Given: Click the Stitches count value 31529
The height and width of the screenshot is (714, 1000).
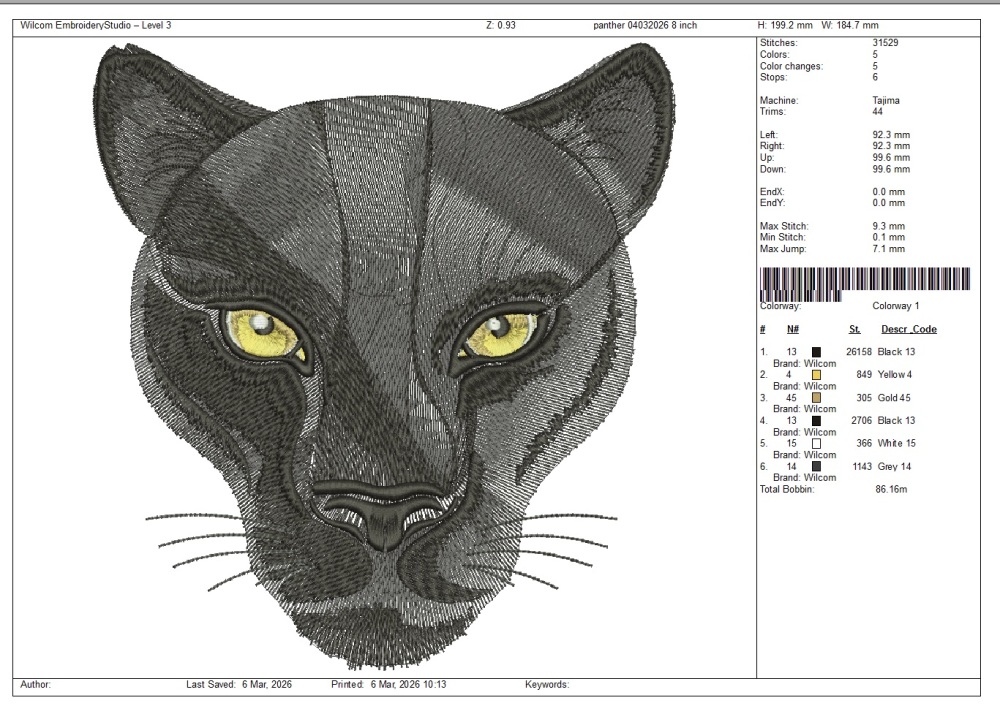Looking at the screenshot, I should tap(886, 45).
